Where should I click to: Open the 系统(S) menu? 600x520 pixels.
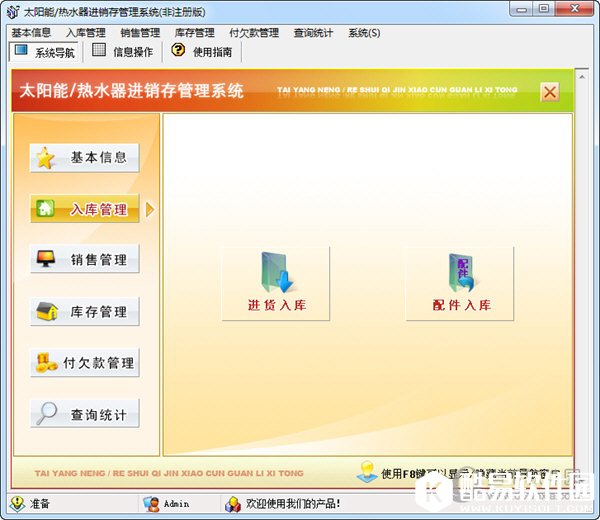(364, 33)
